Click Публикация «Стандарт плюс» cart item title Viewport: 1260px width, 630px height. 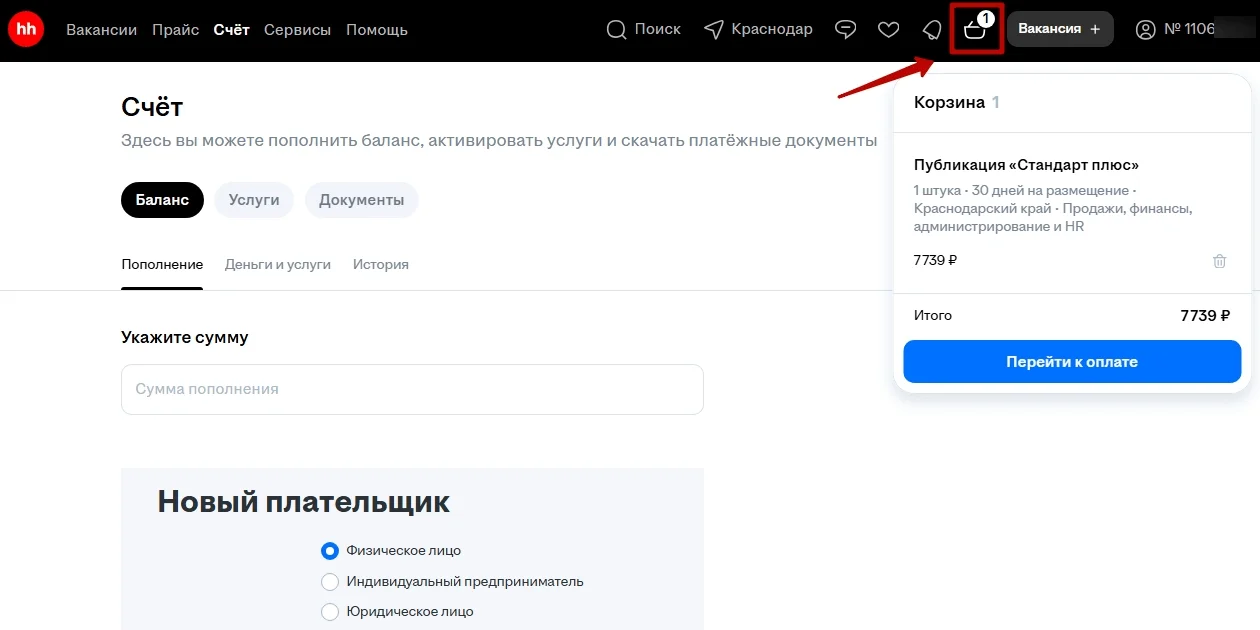point(1027,165)
